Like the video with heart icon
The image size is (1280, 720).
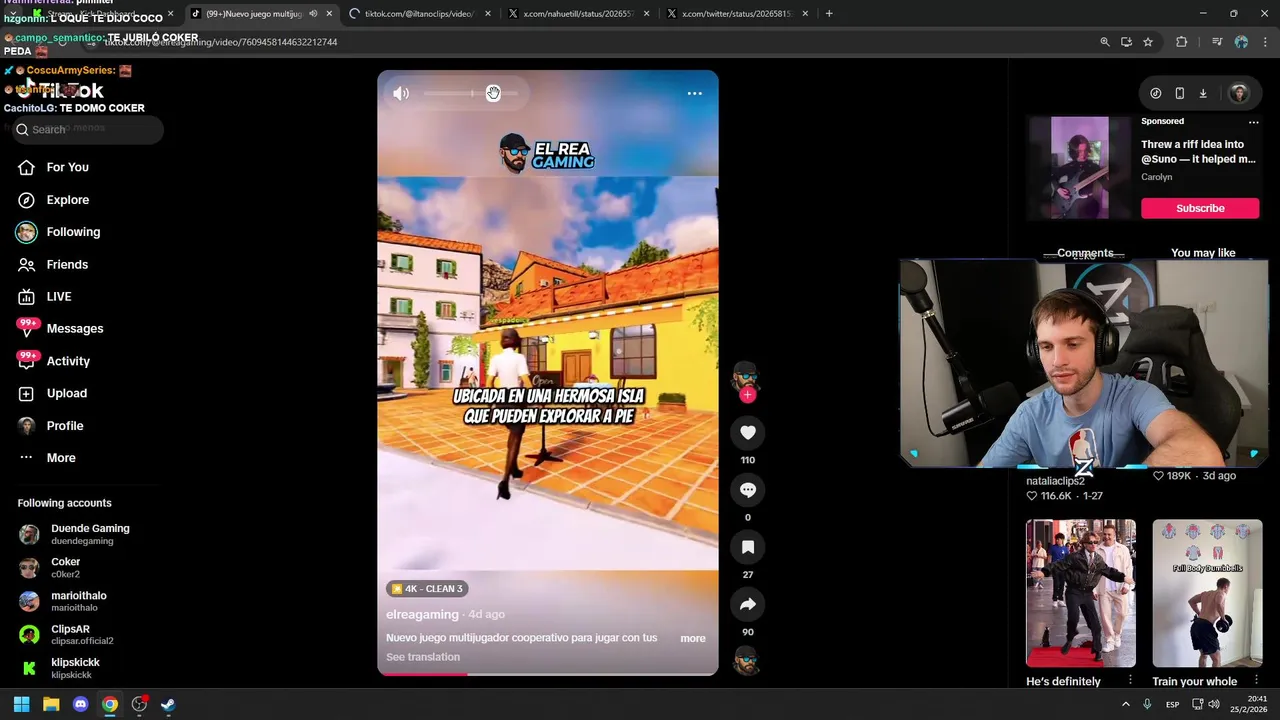747,432
